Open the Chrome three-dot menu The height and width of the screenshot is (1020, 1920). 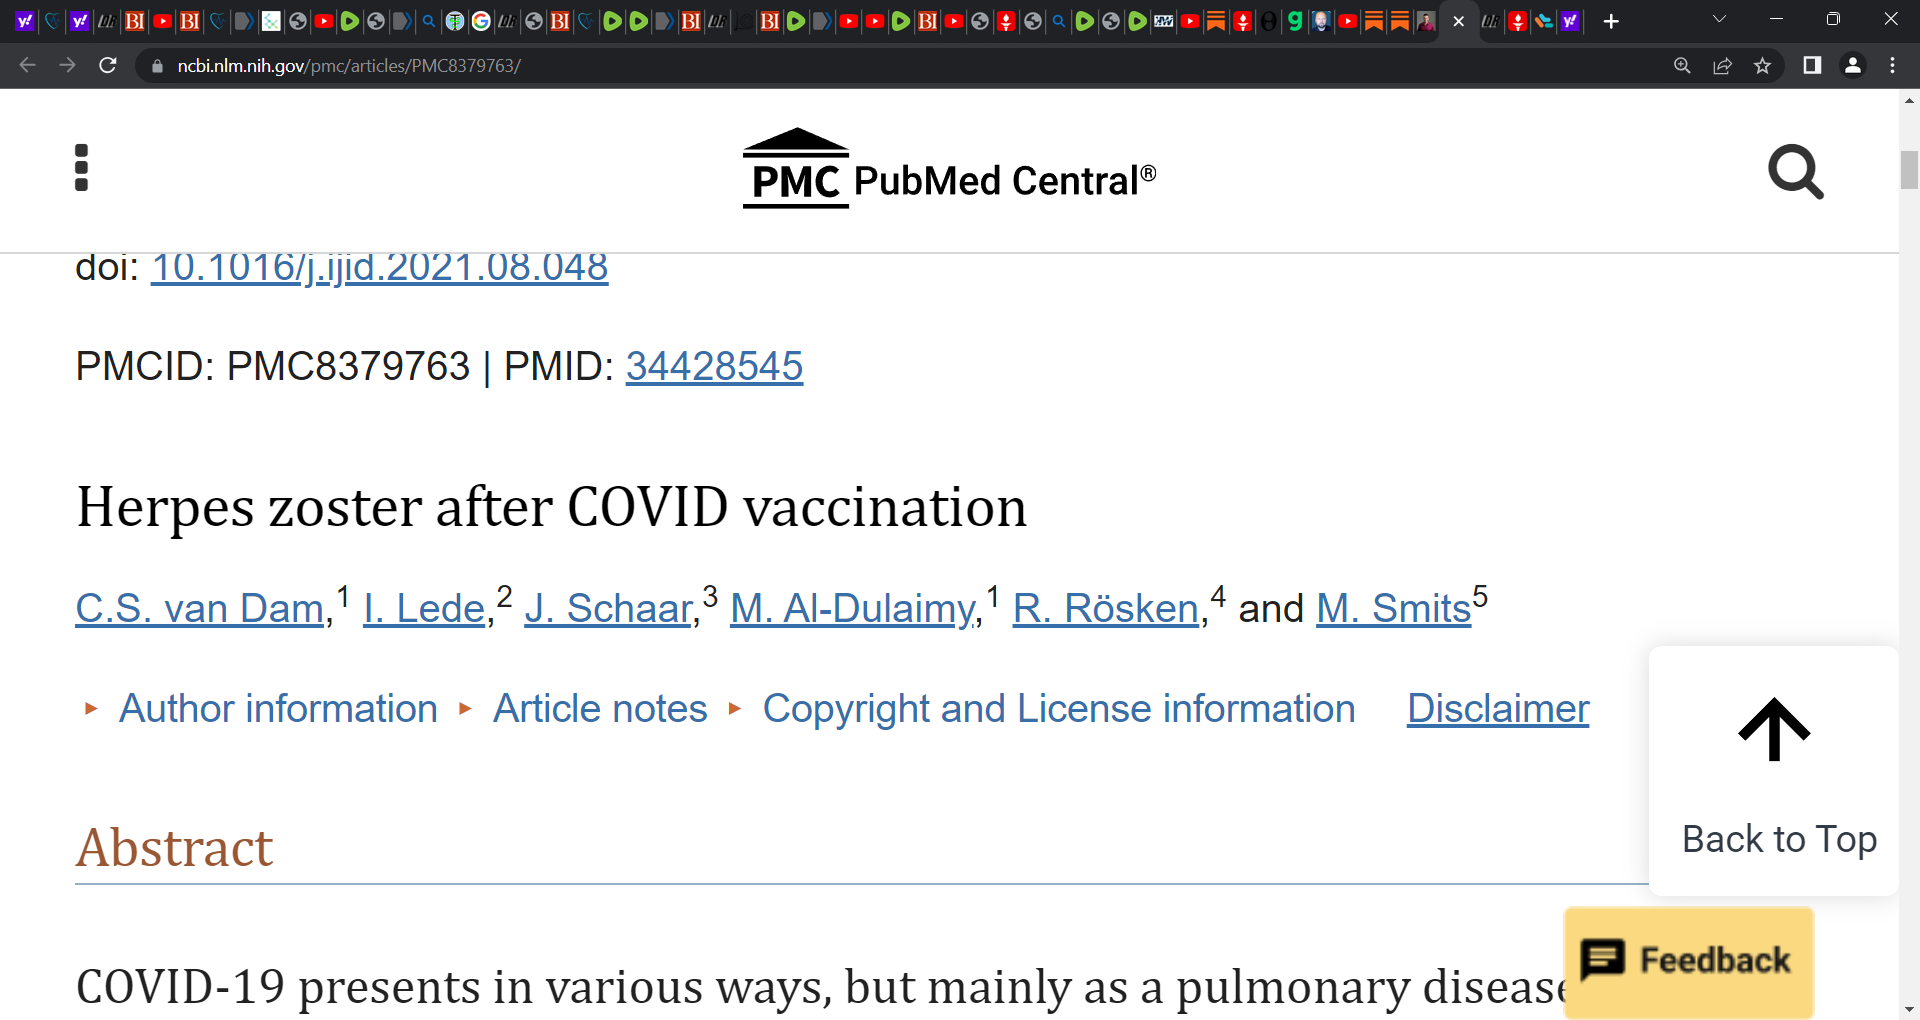(1892, 66)
